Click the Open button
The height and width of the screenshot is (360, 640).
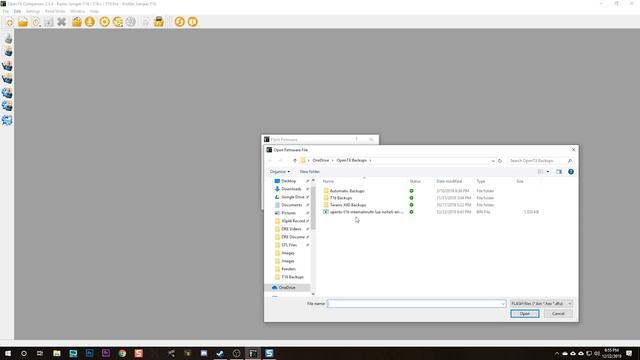pos(525,314)
